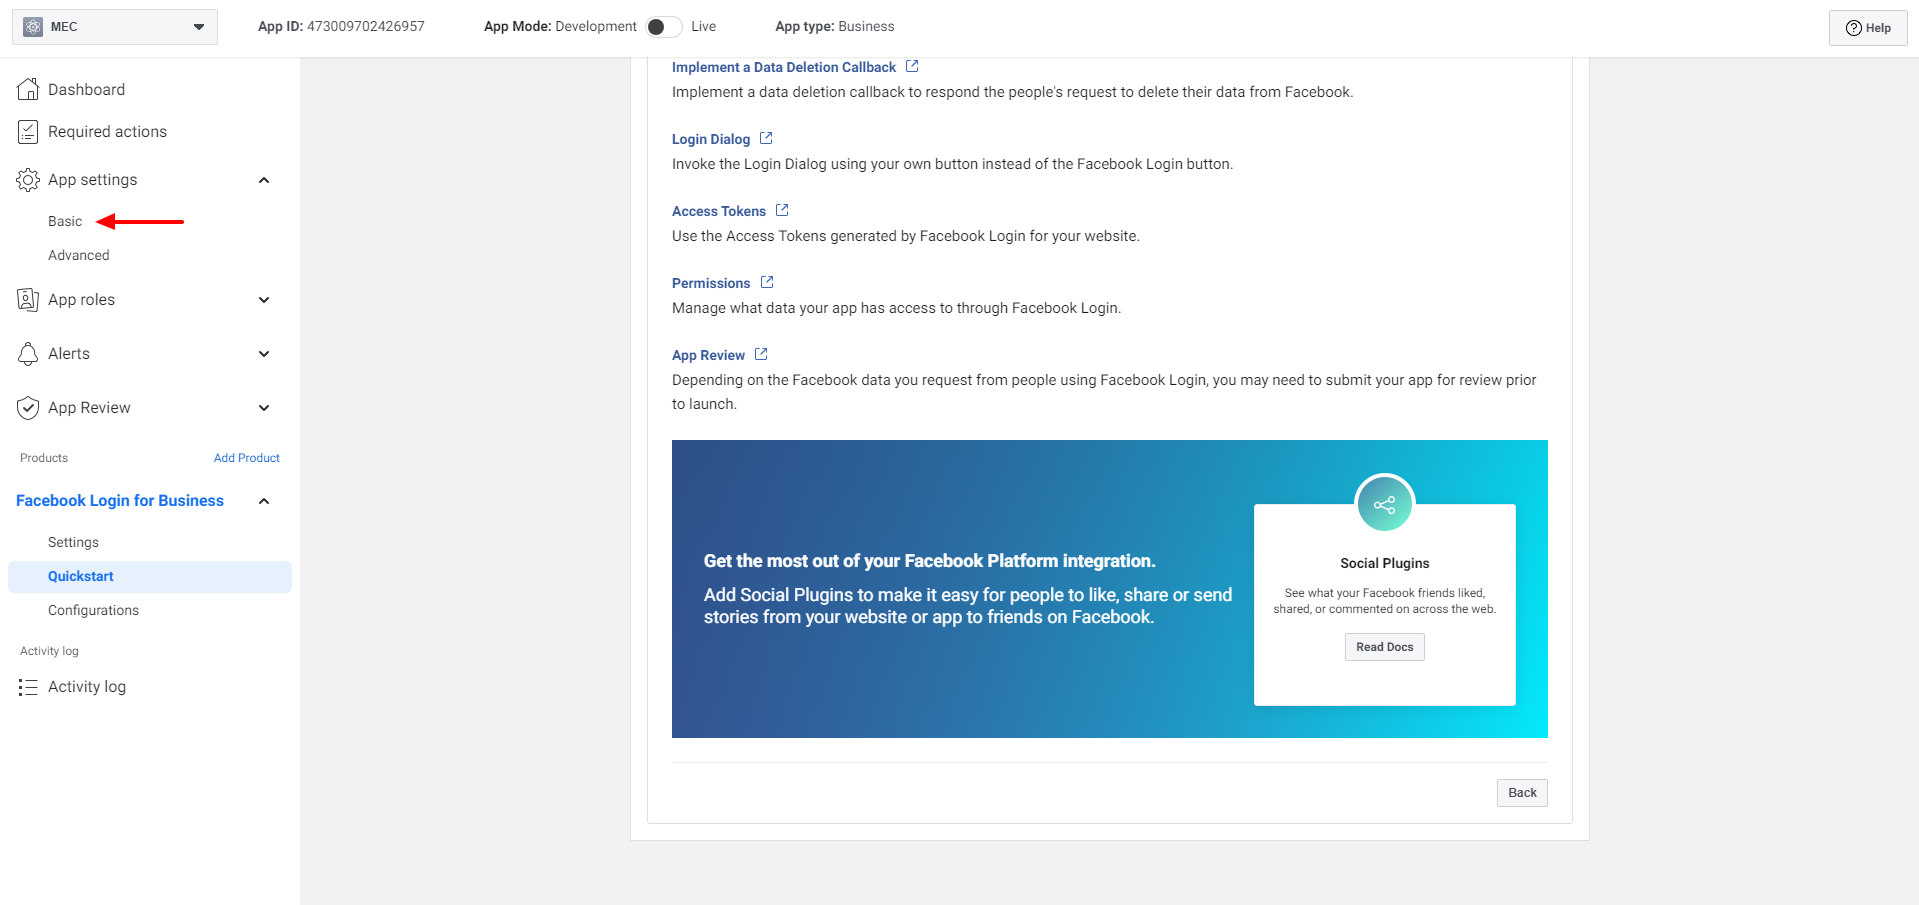
Task: Click the Back button
Action: (x=1521, y=792)
